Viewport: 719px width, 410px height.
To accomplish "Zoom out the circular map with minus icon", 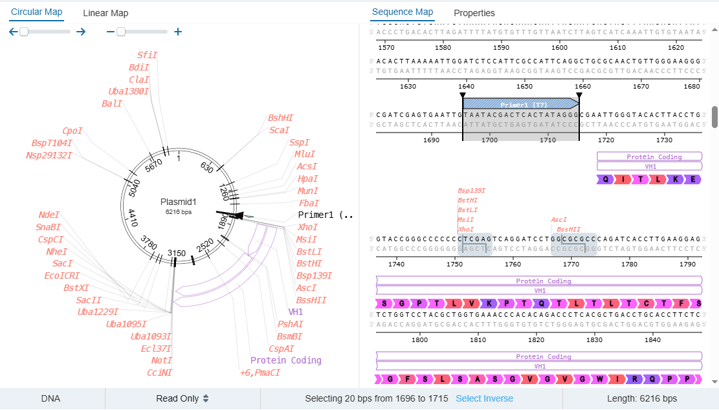I will [x=110, y=32].
